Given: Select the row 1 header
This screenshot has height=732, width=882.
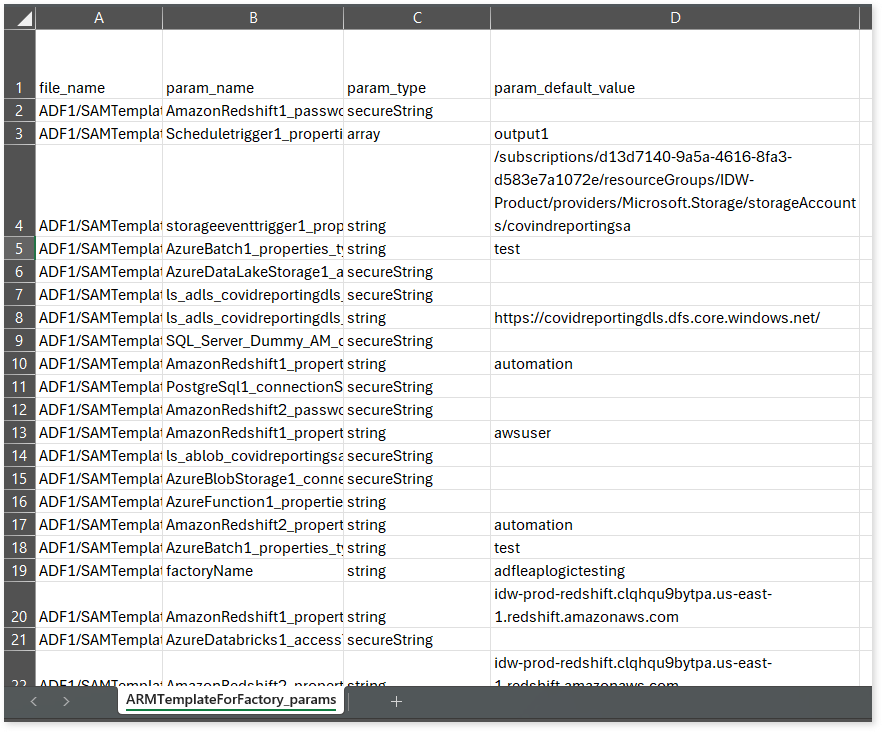Looking at the screenshot, I should pyautogui.click(x=19, y=87).
